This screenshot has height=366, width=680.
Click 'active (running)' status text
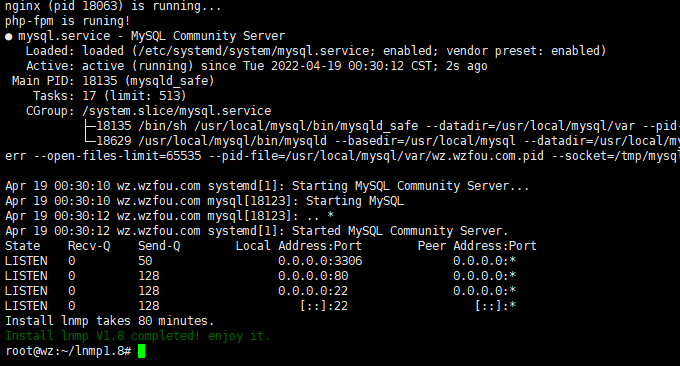(x=137, y=66)
